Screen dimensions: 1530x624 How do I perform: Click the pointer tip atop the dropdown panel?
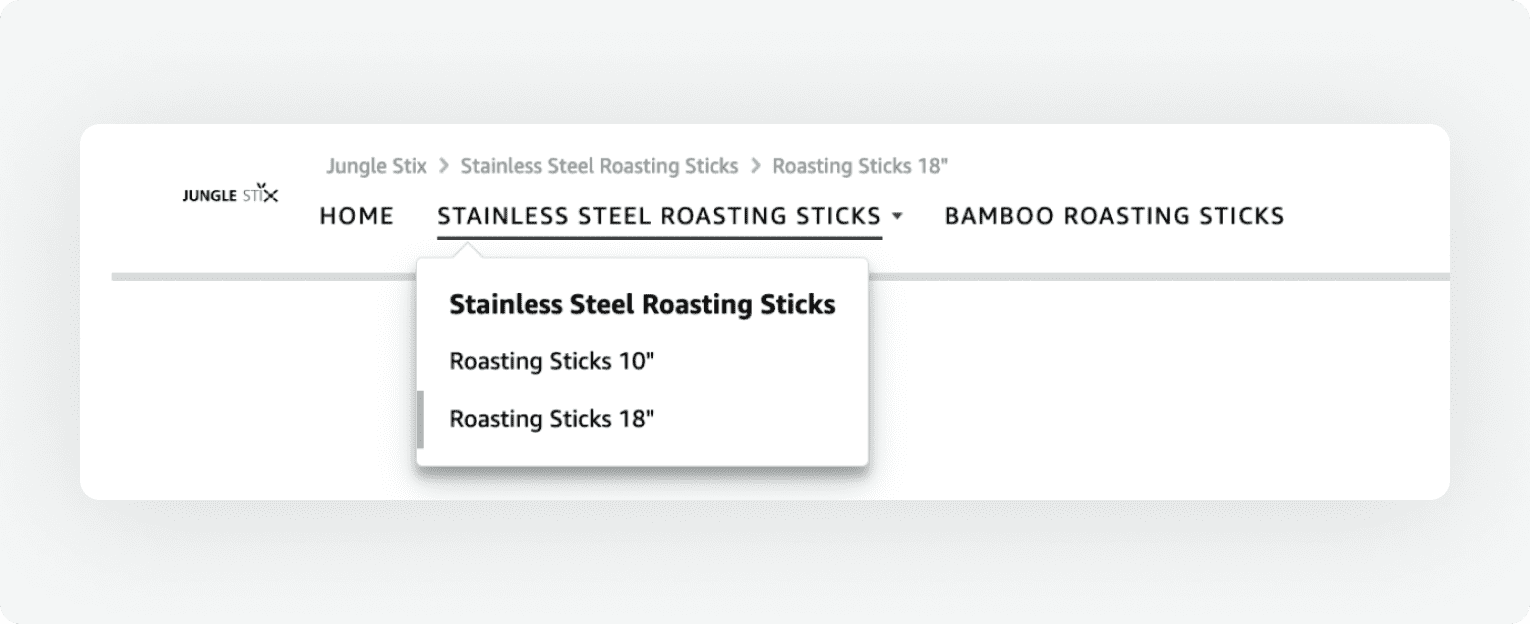467,250
